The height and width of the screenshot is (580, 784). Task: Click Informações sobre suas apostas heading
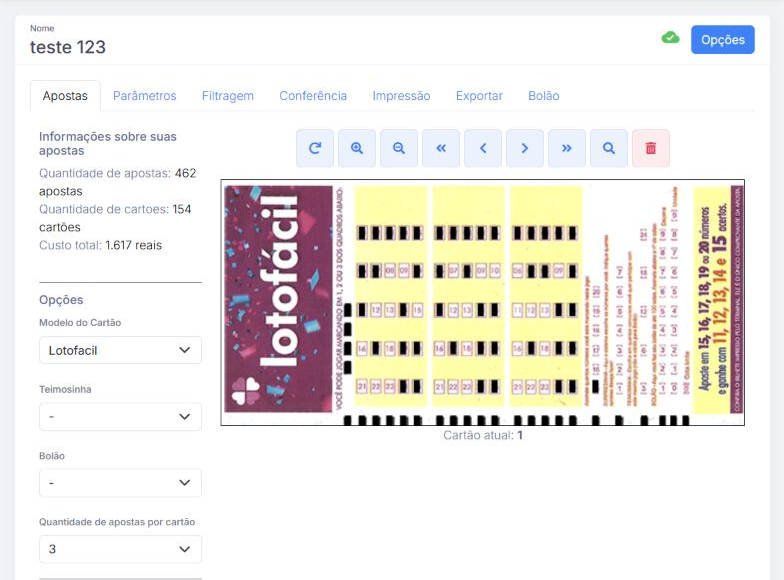pos(108,144)
